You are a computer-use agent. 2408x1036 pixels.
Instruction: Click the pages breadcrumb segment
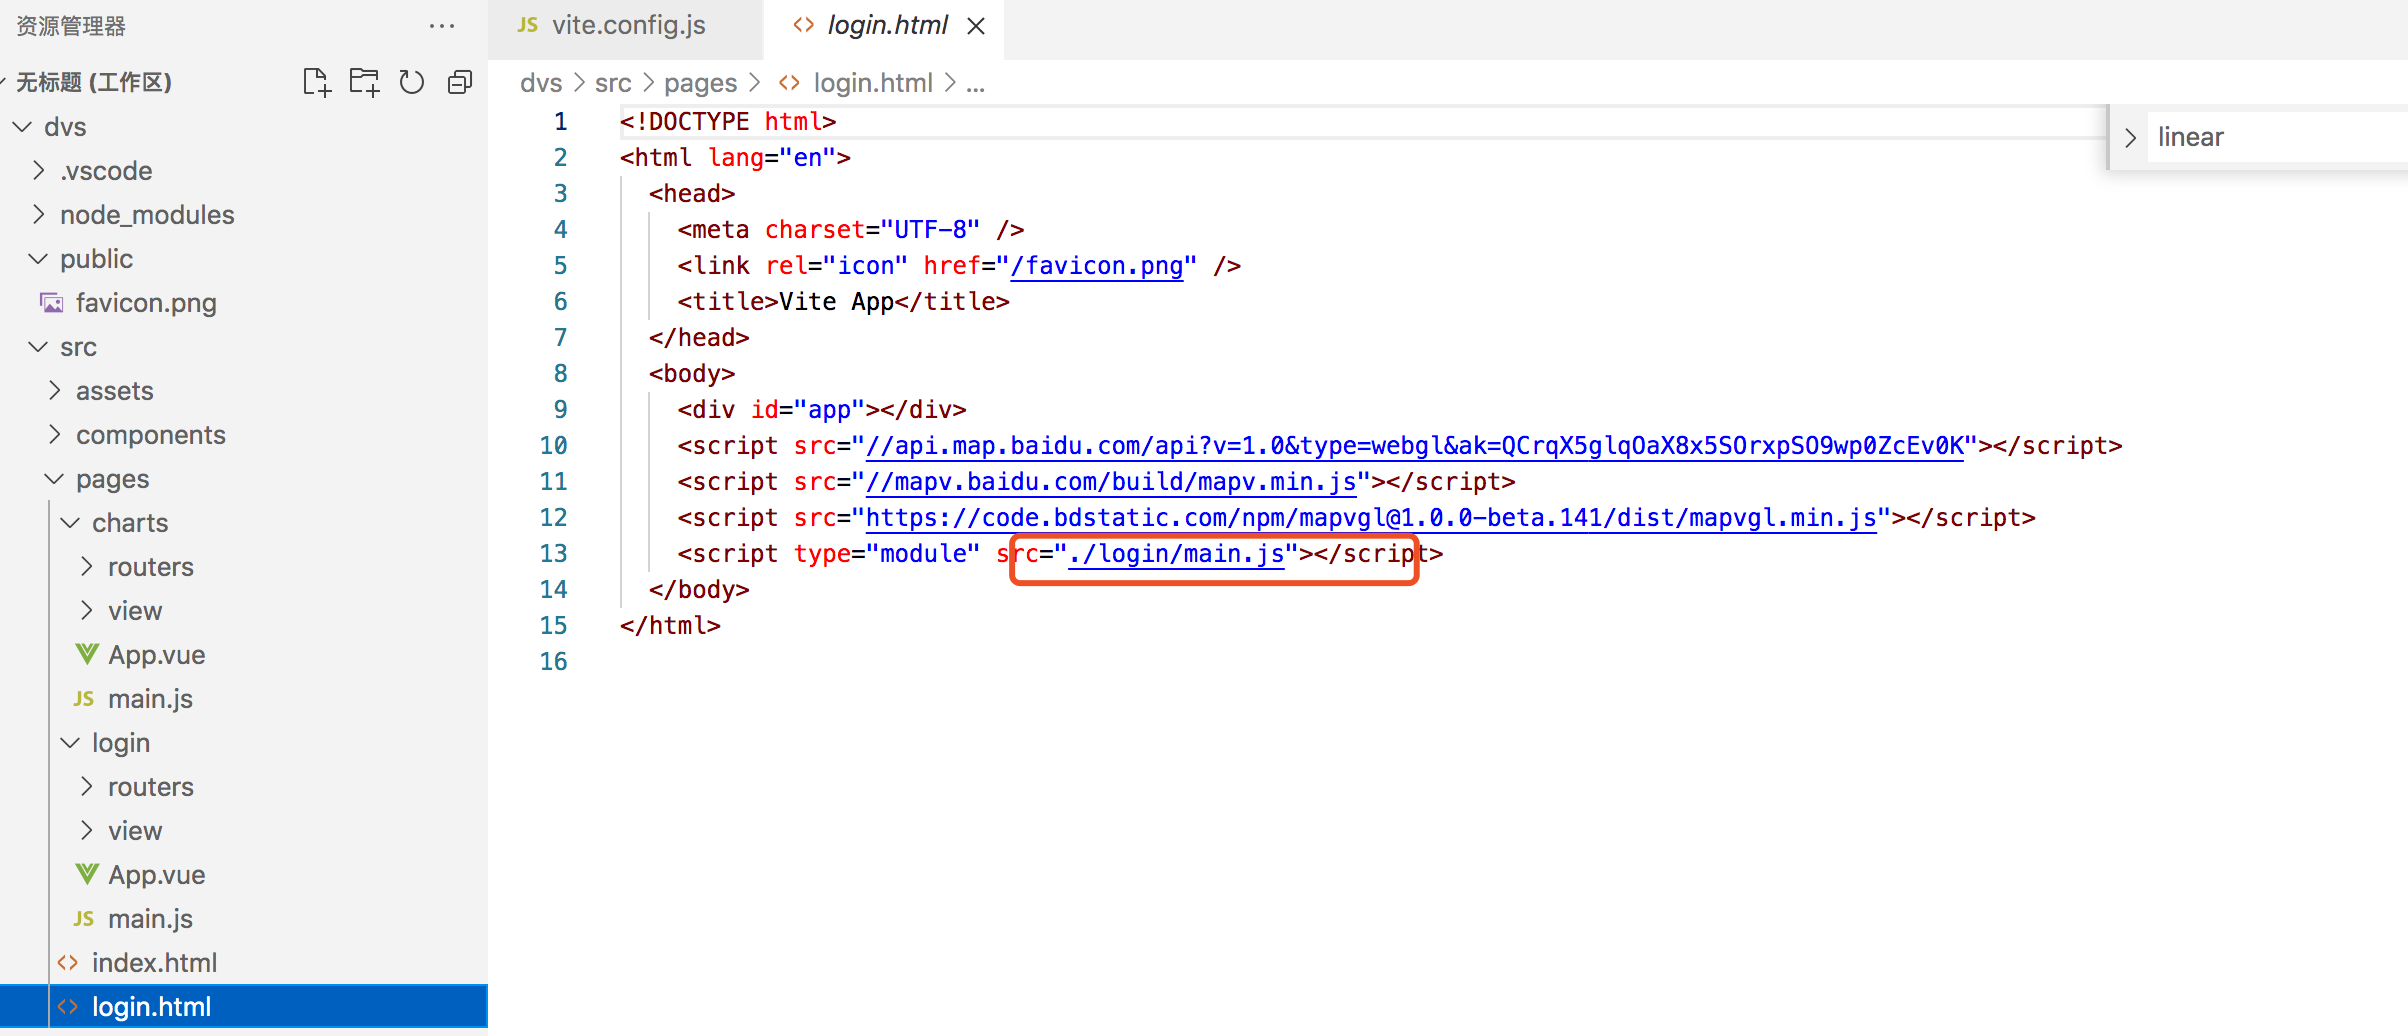point(700,83)
